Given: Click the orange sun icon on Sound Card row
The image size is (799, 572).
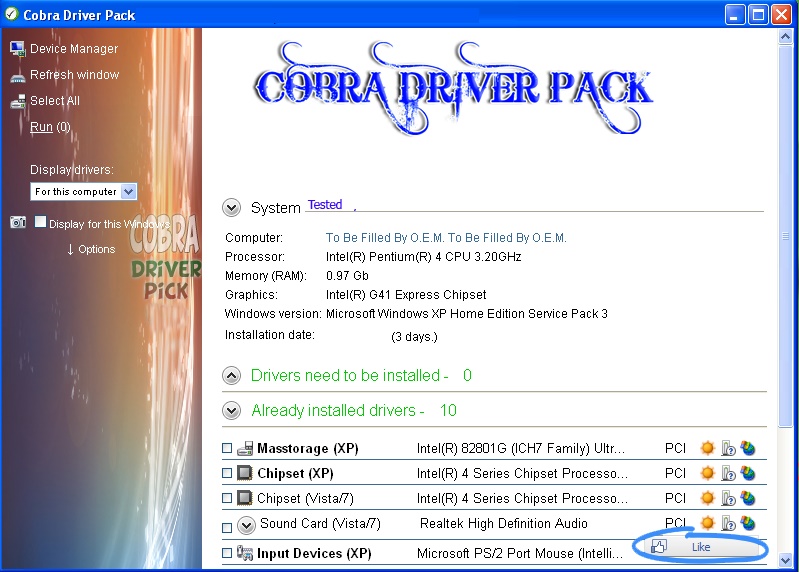Looking at the screenshot, I should click(x=707, y=523).
